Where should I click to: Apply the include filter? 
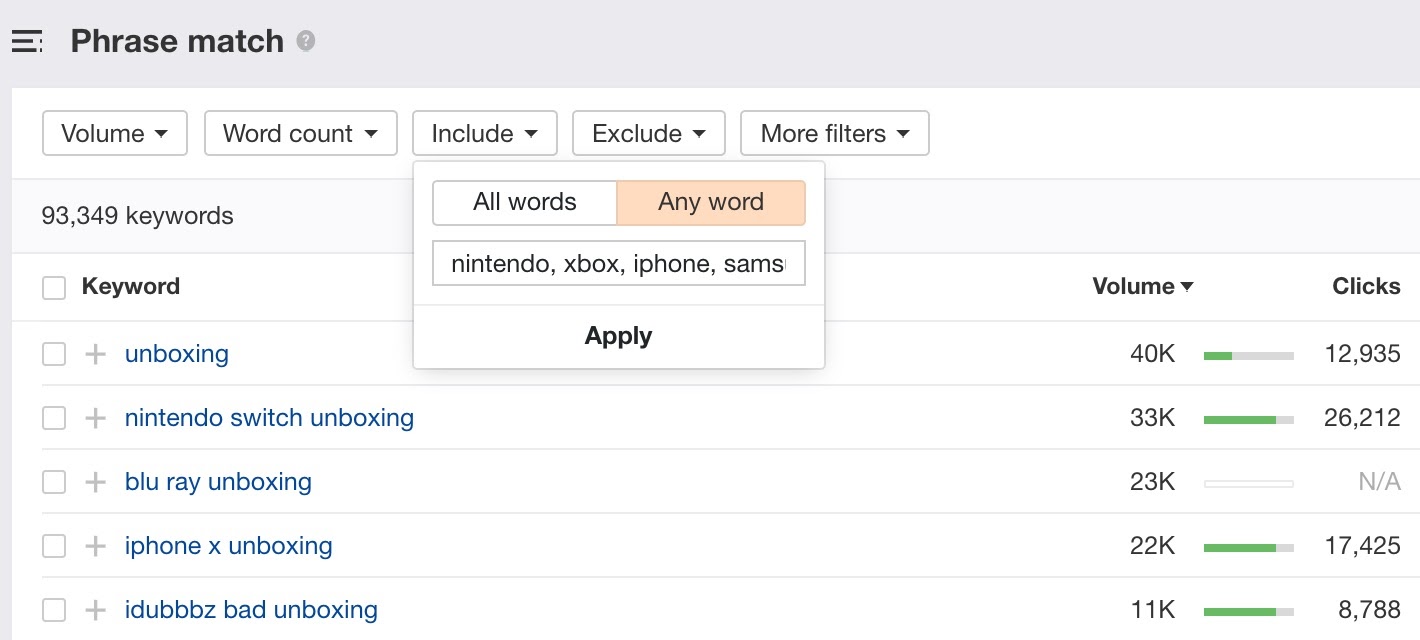click(618, 335)
